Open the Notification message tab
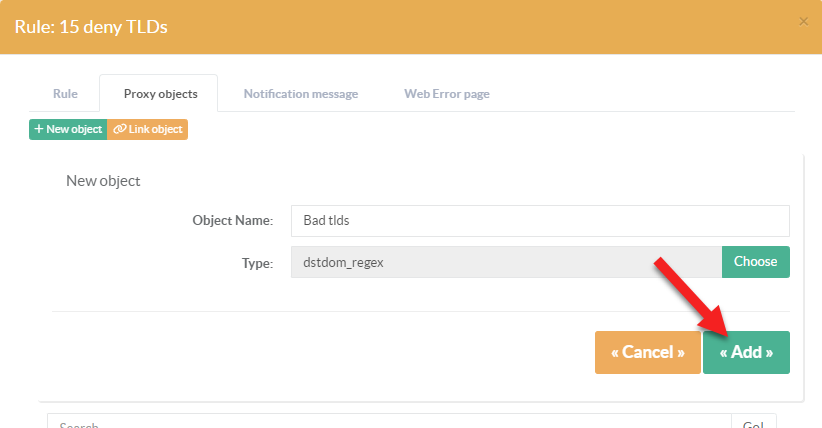 coord(300,94)
